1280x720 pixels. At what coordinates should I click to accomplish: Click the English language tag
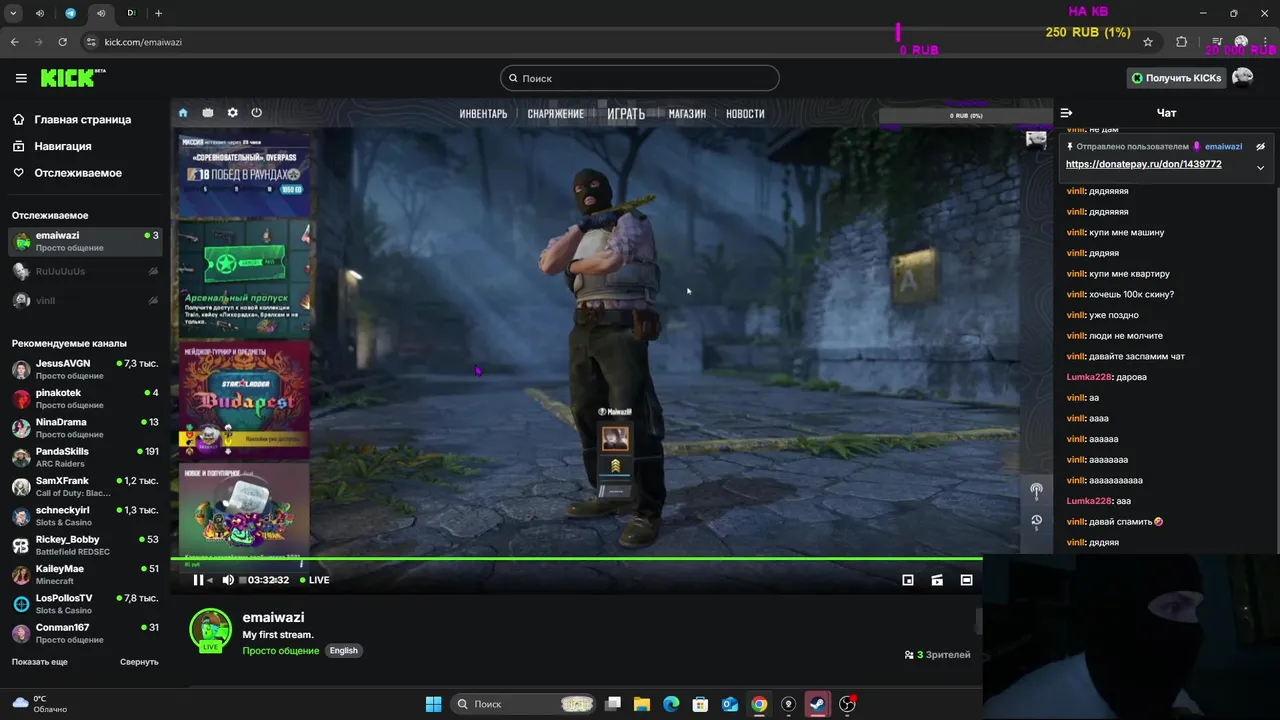click(344, 651)
